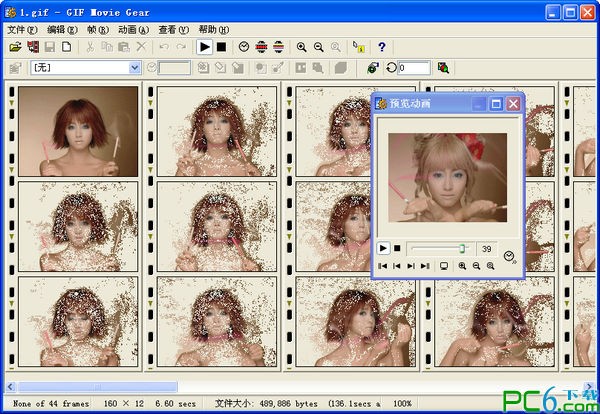Open the frame timing clock icon
Screen dimensions: 600x414
pos(244,47)
